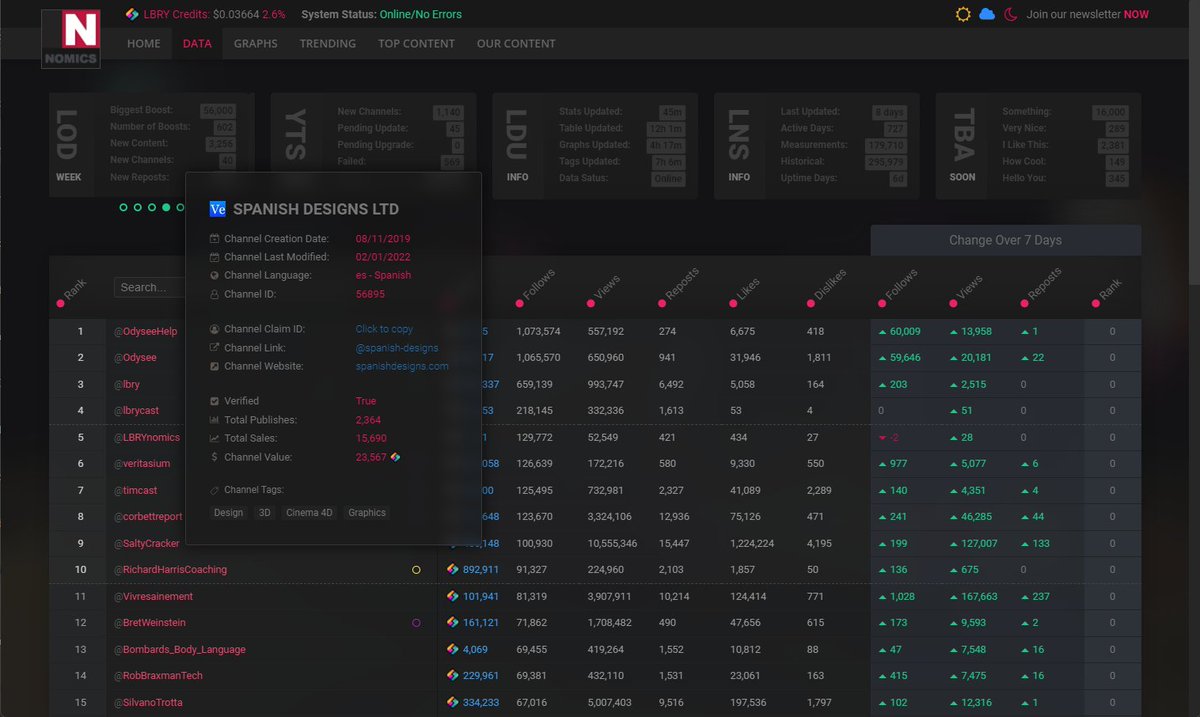Screen dimensions: 1200x717
Task: Click the 3D channel tag
Action: coord(264,512)
